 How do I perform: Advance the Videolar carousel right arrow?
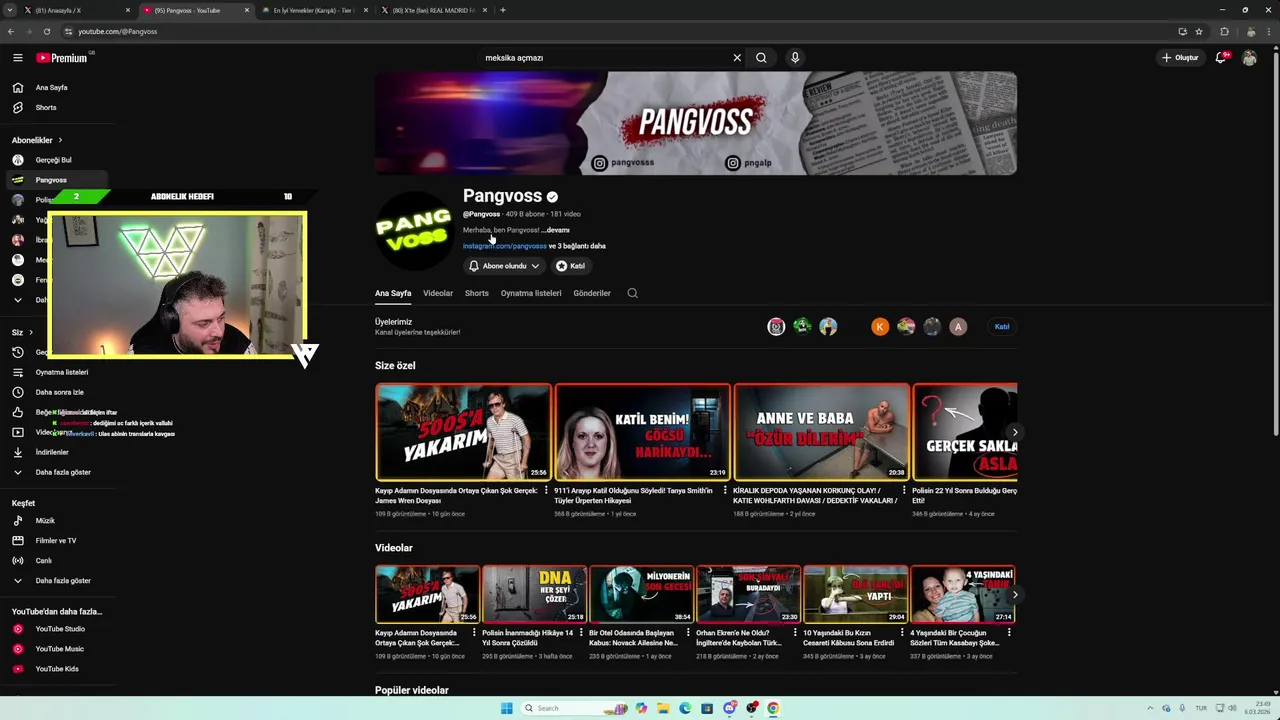point(1014,595)
